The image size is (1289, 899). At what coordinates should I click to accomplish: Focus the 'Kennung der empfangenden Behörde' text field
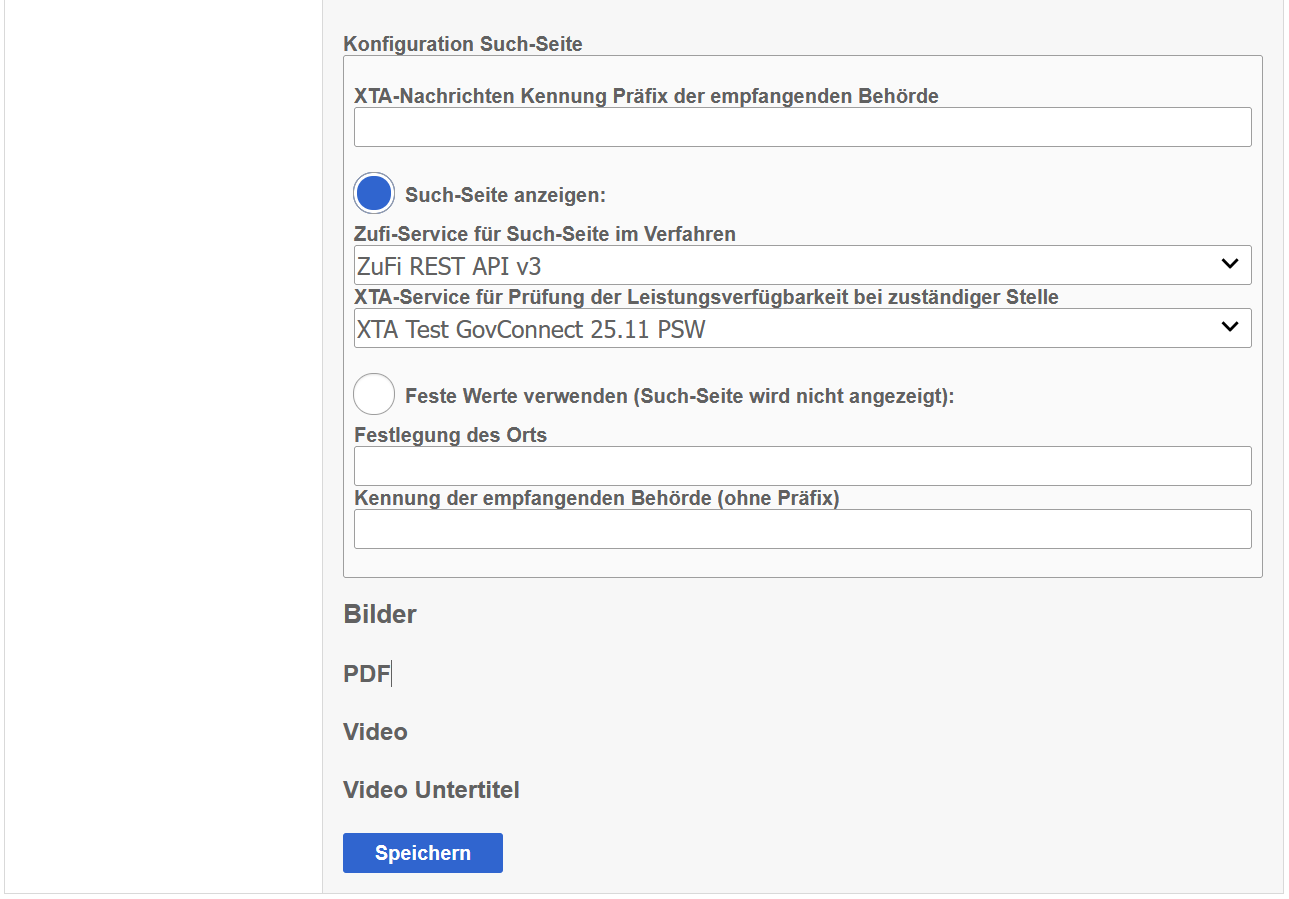(x=802, y=529)
